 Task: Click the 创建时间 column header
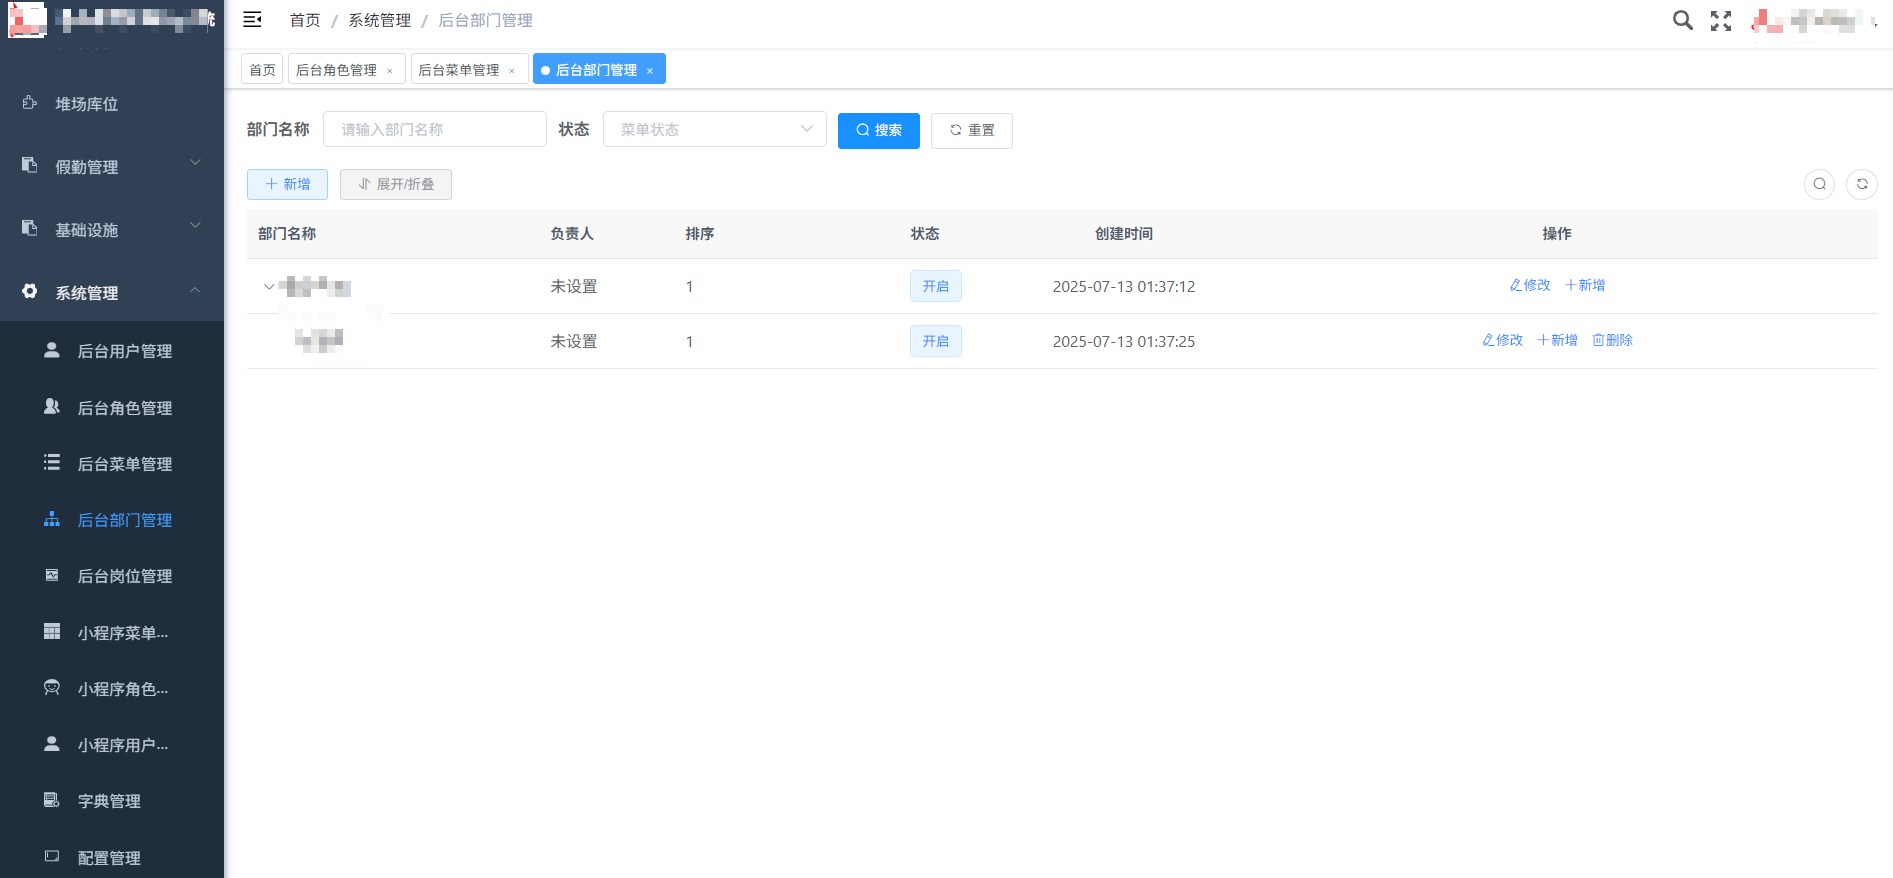click(1124, 233)
